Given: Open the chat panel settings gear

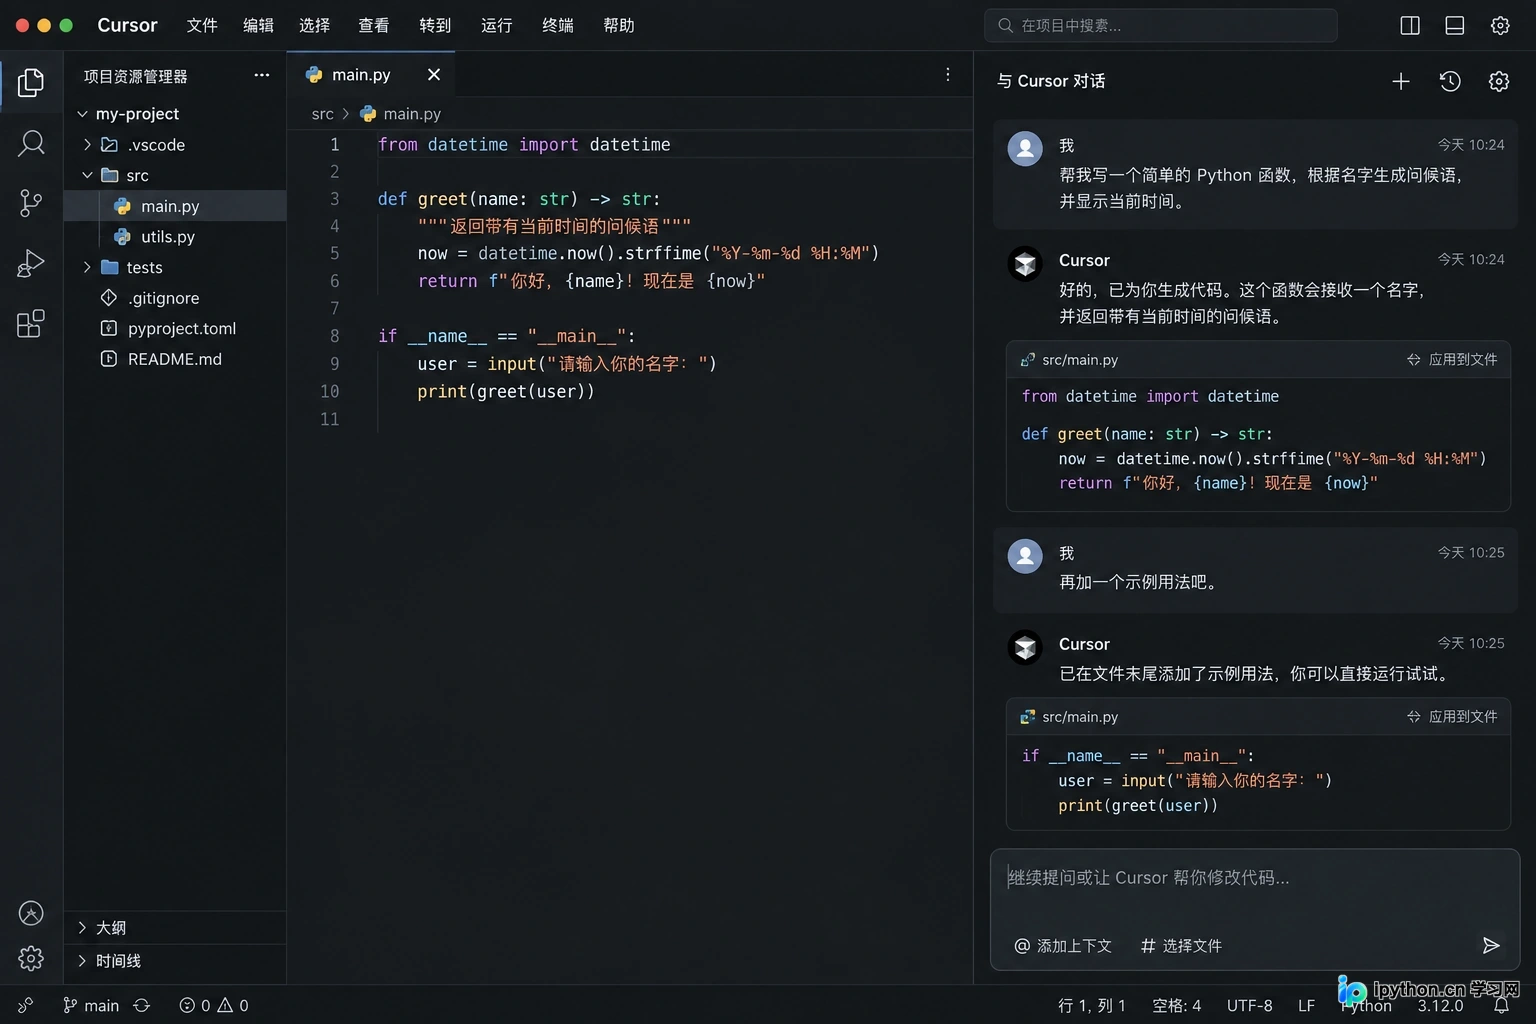Looking at the screenshot, I should 1498,81.
